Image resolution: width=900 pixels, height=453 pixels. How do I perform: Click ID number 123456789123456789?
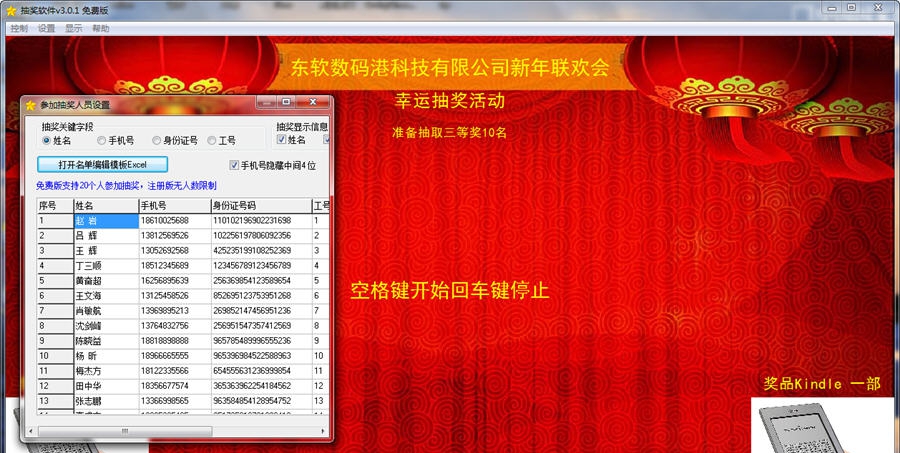click(262, 266)
